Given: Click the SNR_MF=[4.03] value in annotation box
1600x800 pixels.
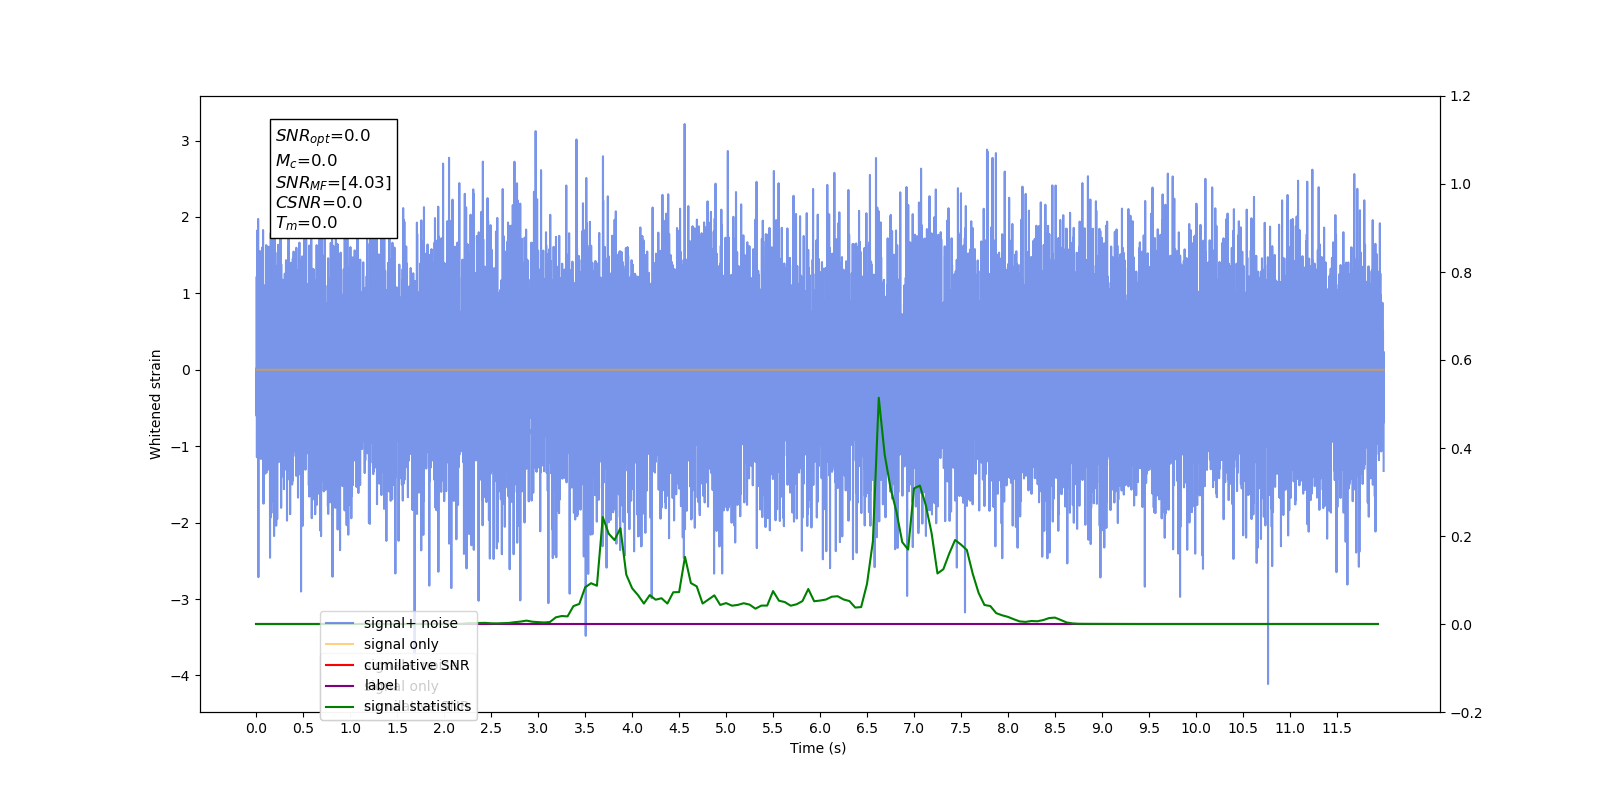Looking at the screenshot, I should 334,182.
